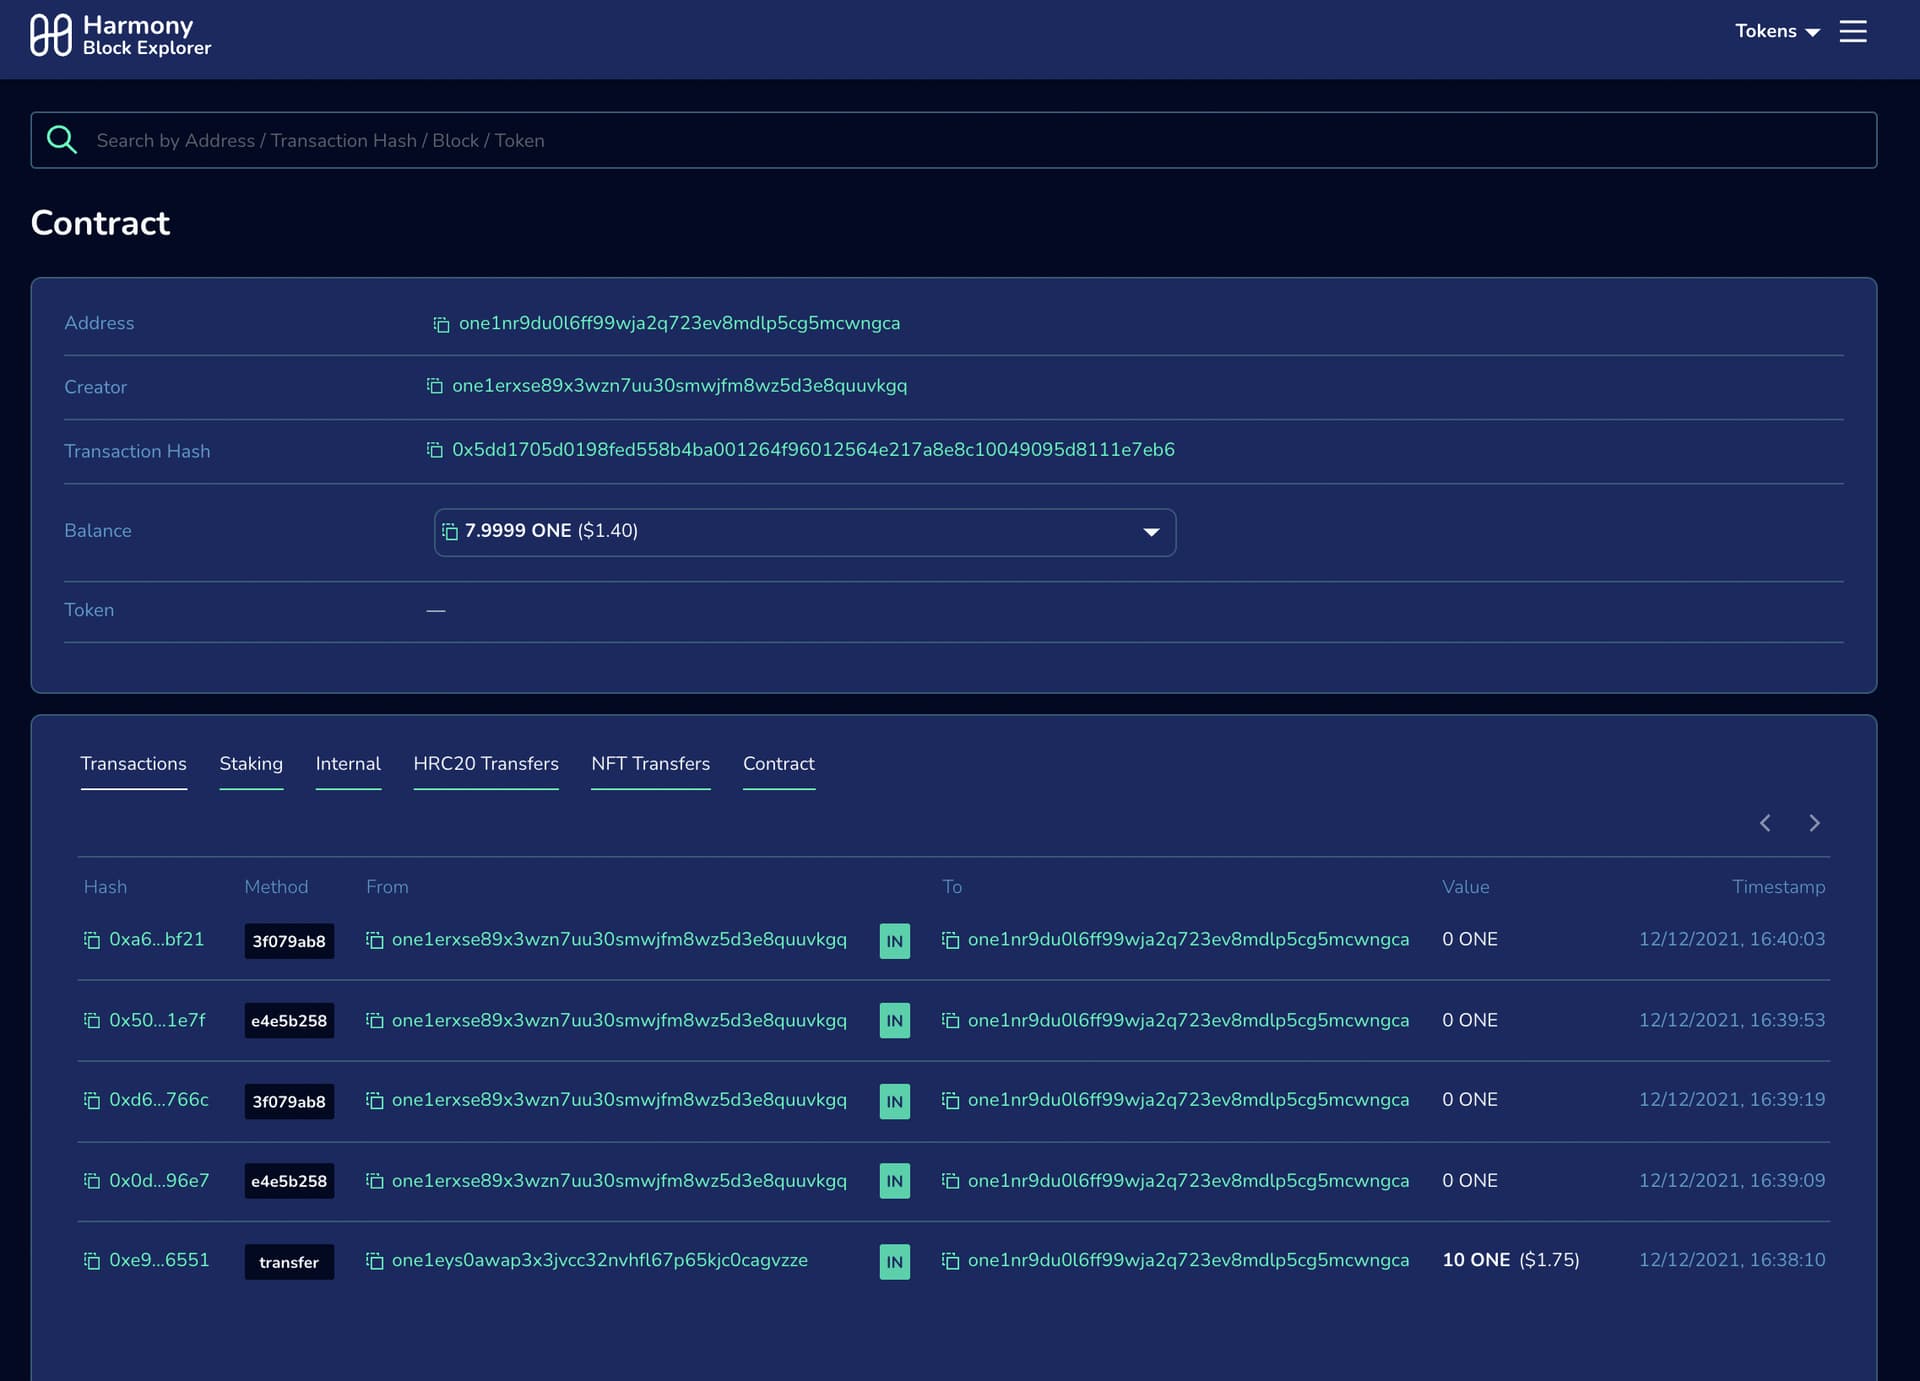Image resolution: width=1920 pixels, height=1381 pixels.
Task: Copy hash 0xe9...6551
Action: point(92,1261)
